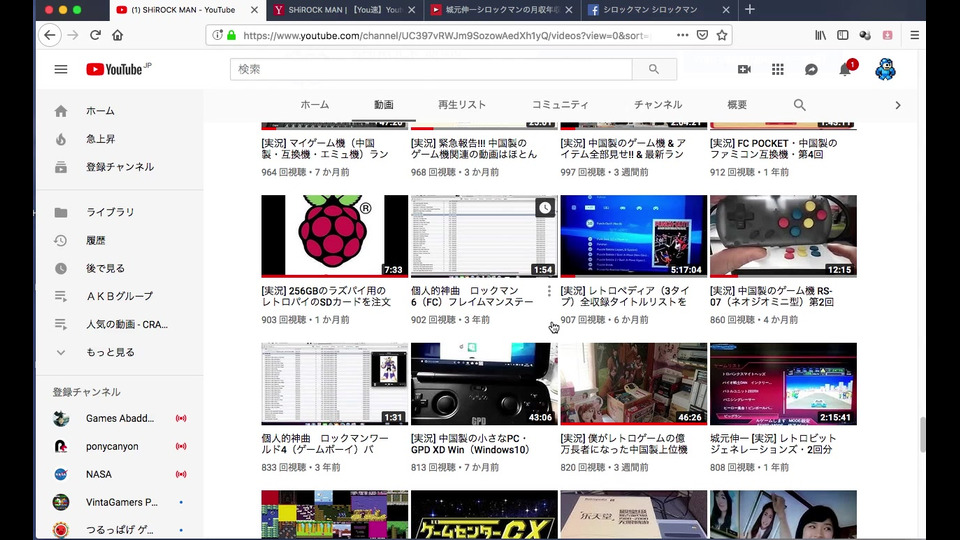Switch to Facebook シロックマン browser tab
Viewport: 960px width, 540px height.
[658, 10]
